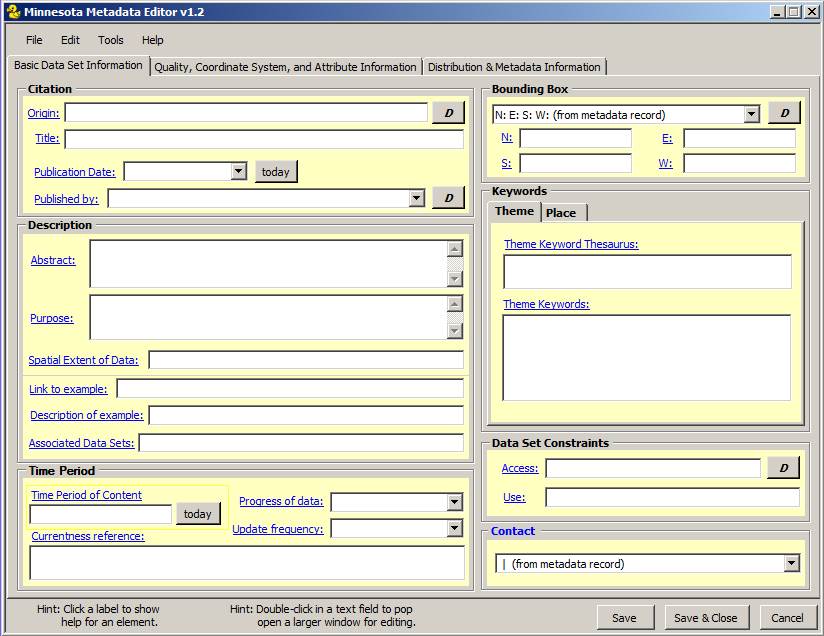Click the Cancel button

[x=787, y=618]
